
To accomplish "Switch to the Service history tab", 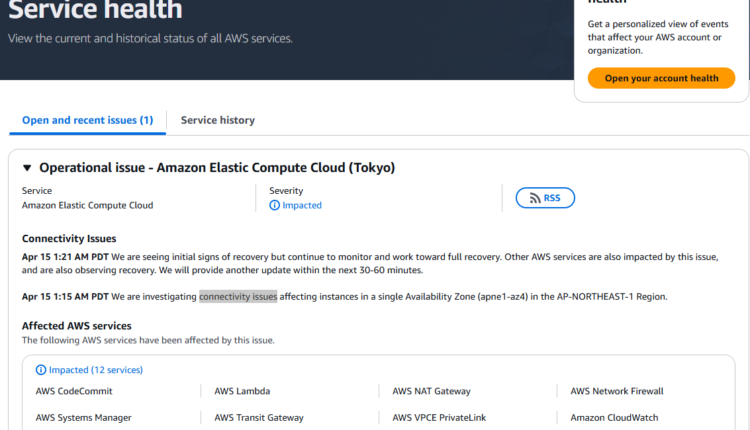I will tap(217, 120).
